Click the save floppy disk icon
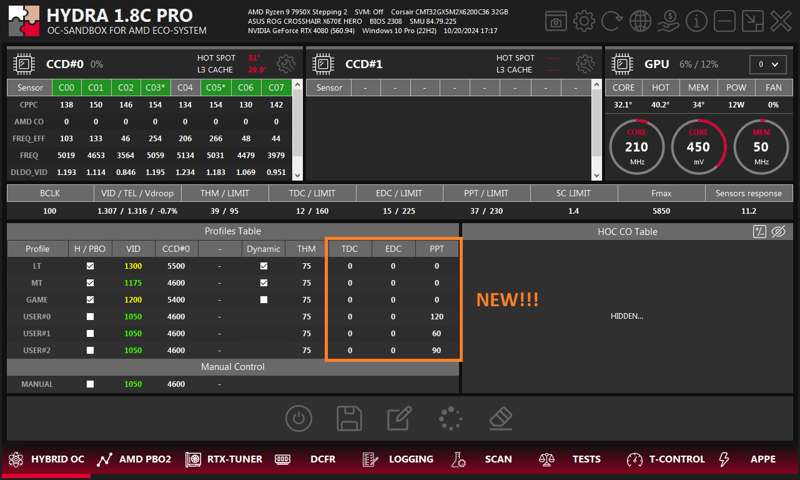The width and height of the screenshot is (800, 480). point(349,418)
